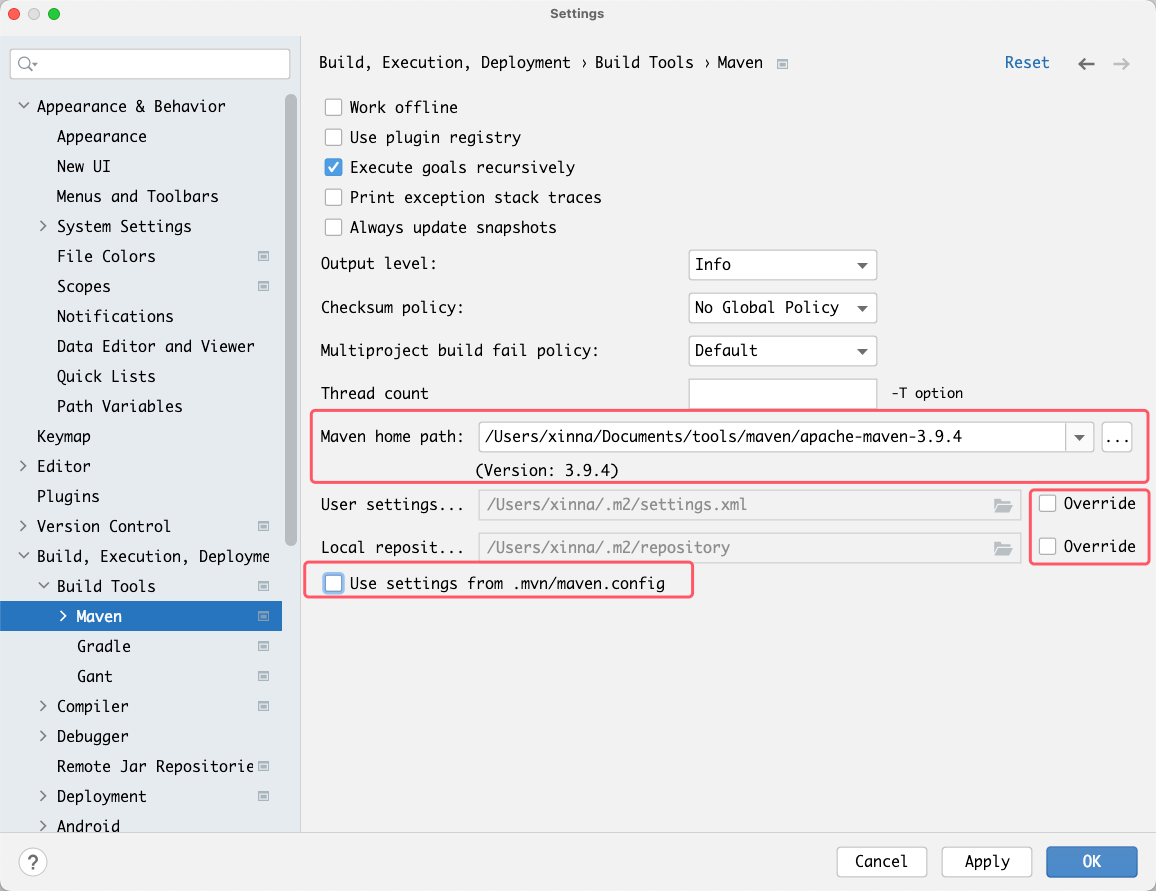Click the project icon next to Deployment

point(263,796)
